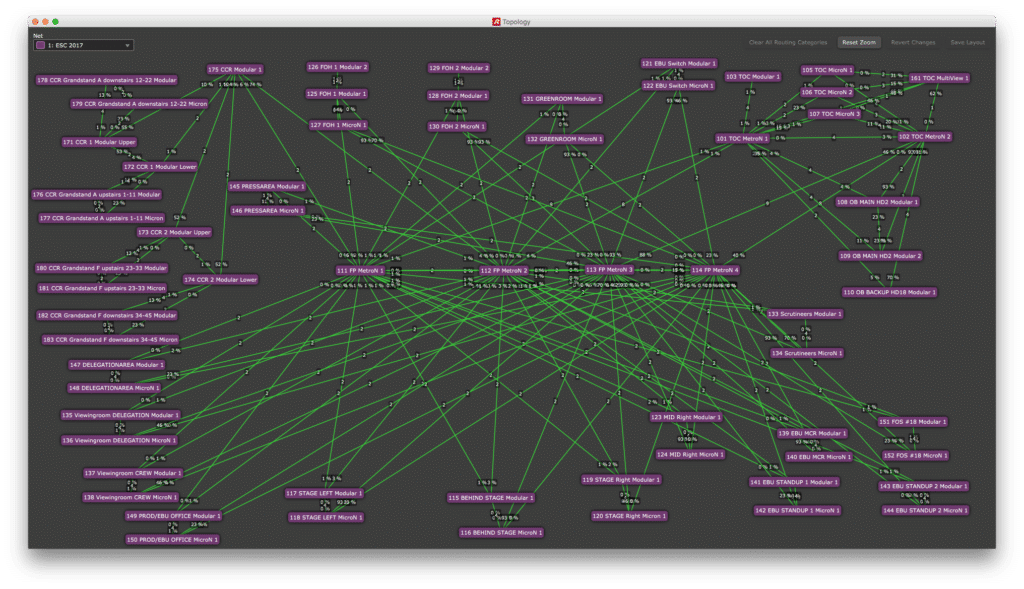Click the 175 CCR Modular 1 node
This screenshot has width=1024, height=589.
pyautogui.click(x=235, y=69)
